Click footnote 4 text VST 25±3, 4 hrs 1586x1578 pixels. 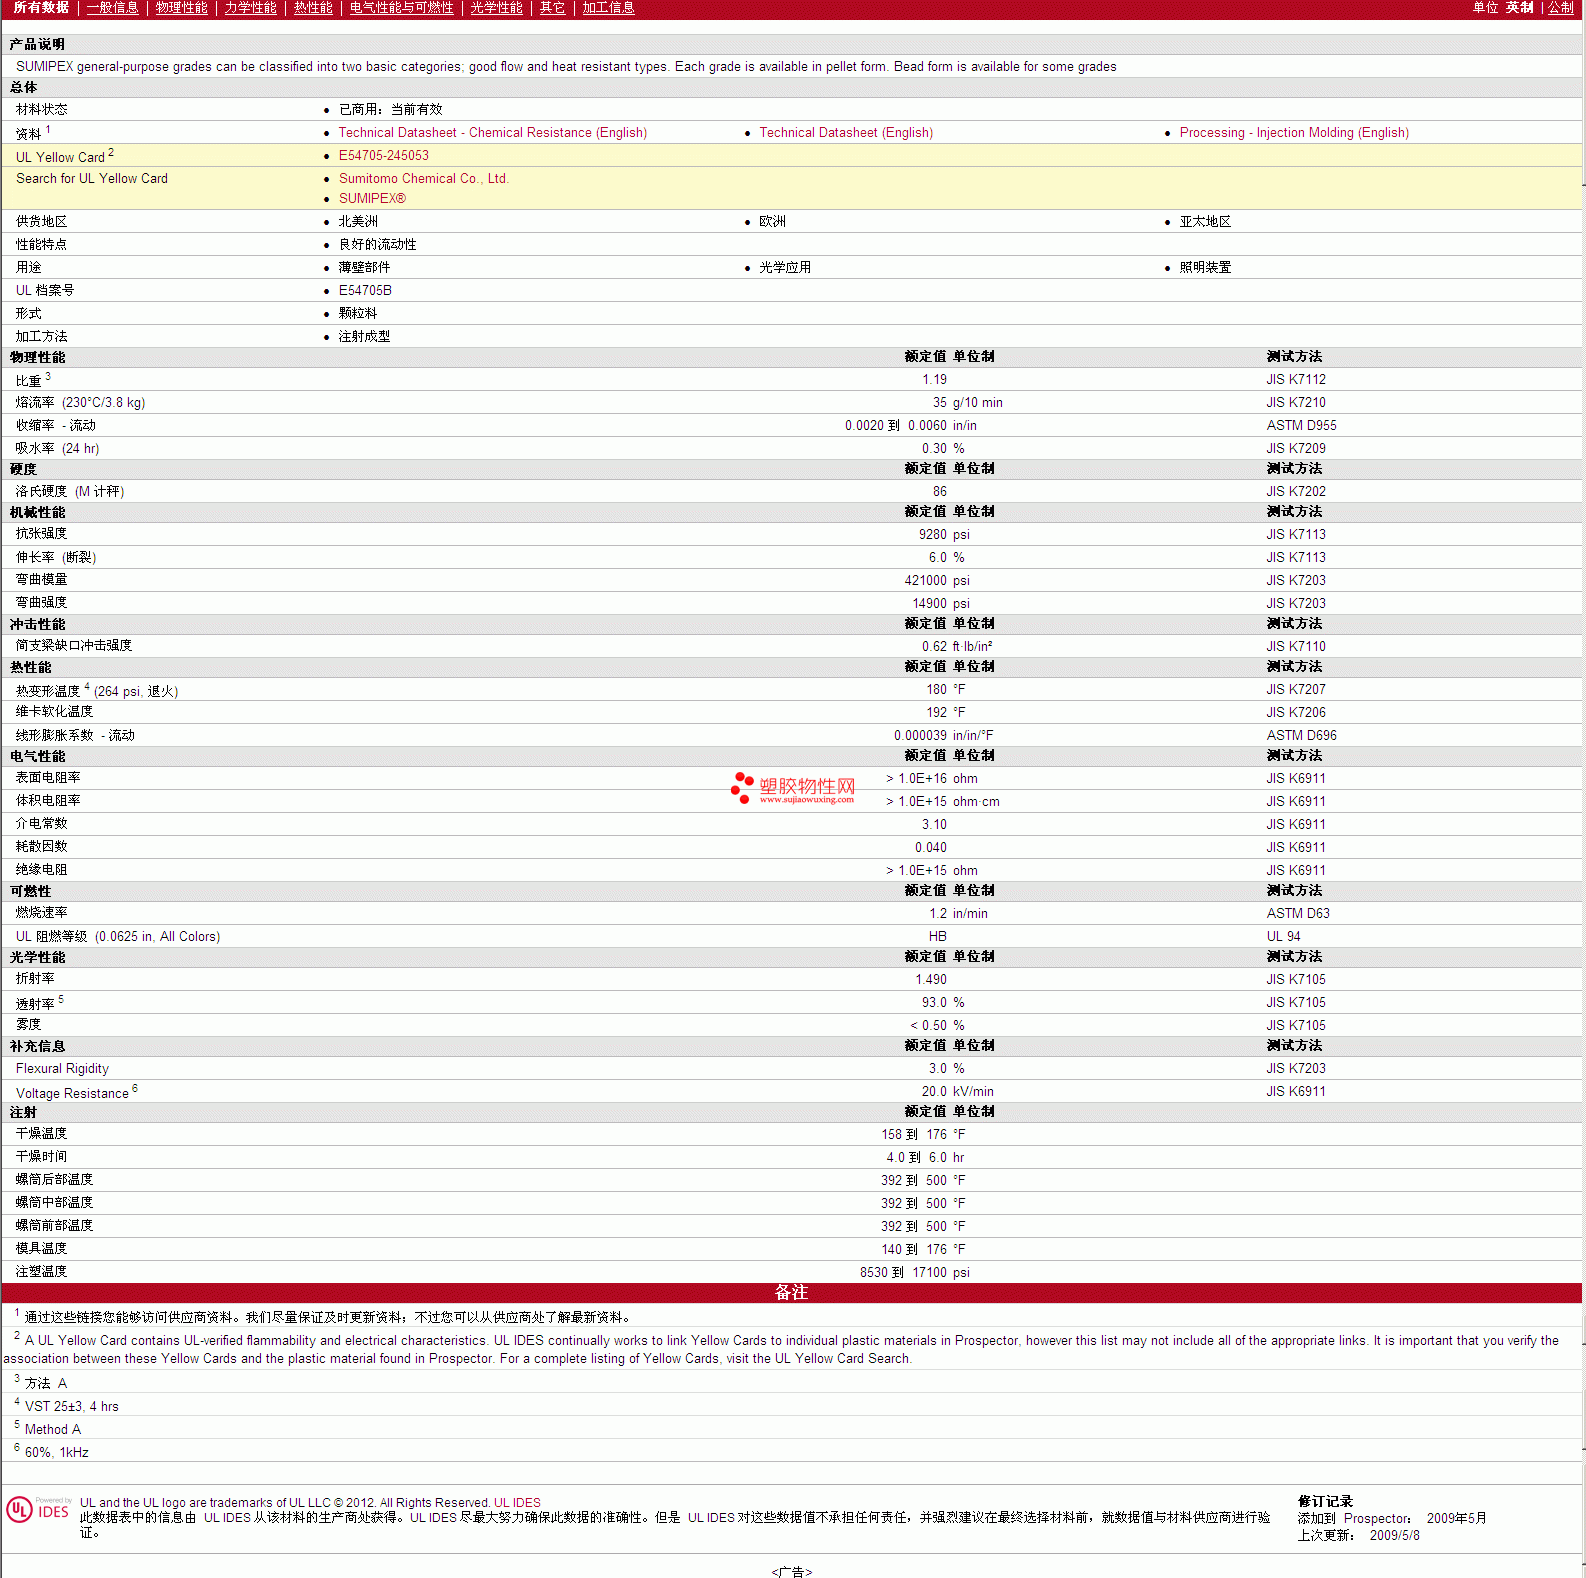[71, 1407]
